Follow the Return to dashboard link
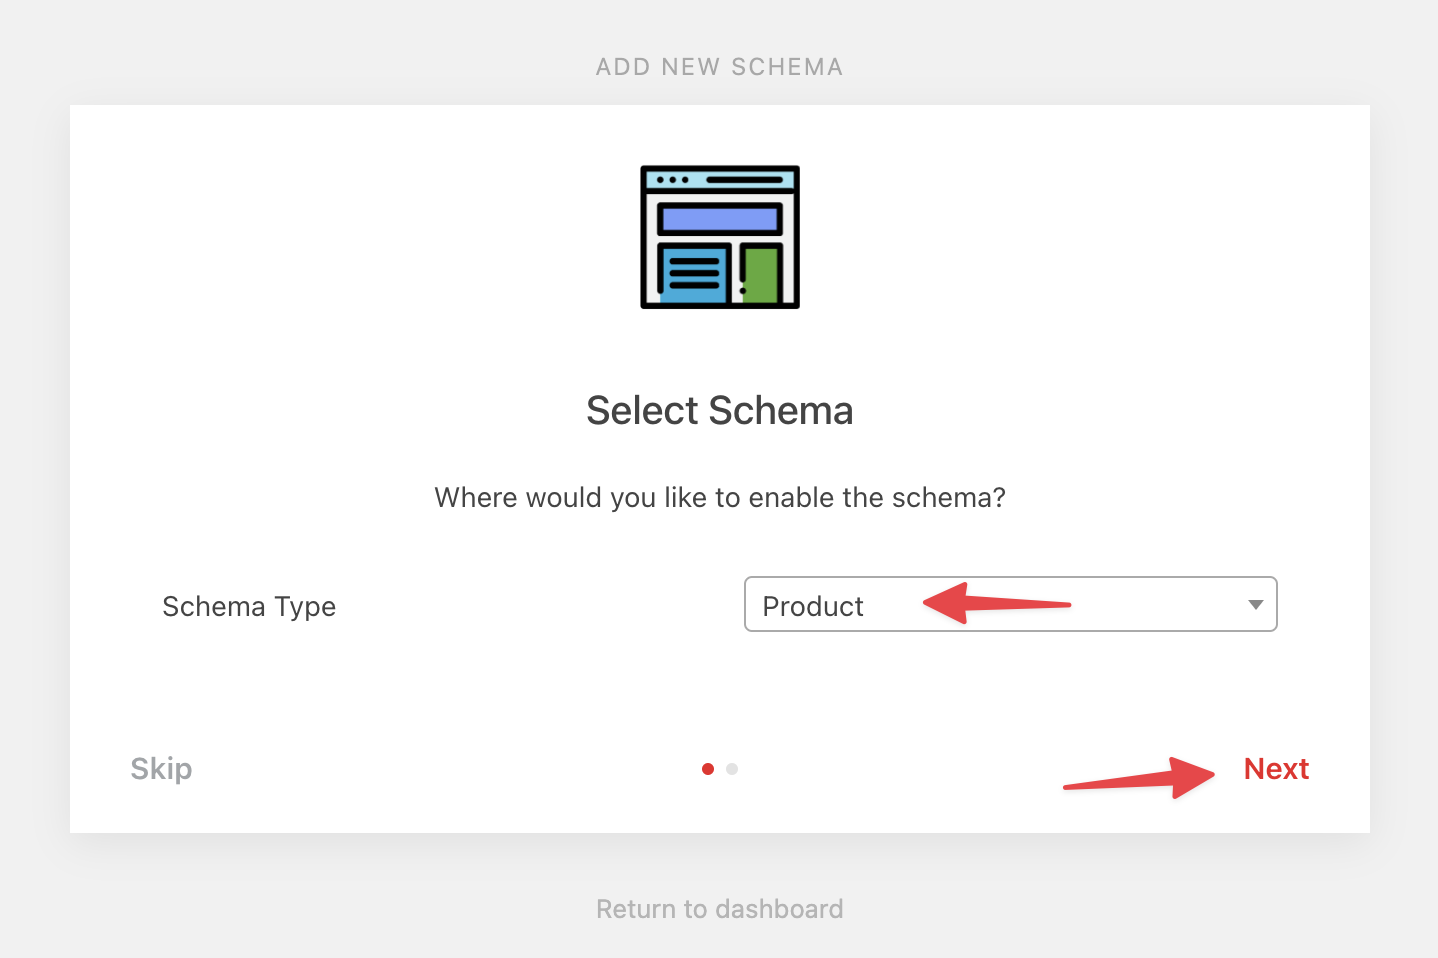The height and width of the screenshot is (958, 1438). click(x=720, y=909)
